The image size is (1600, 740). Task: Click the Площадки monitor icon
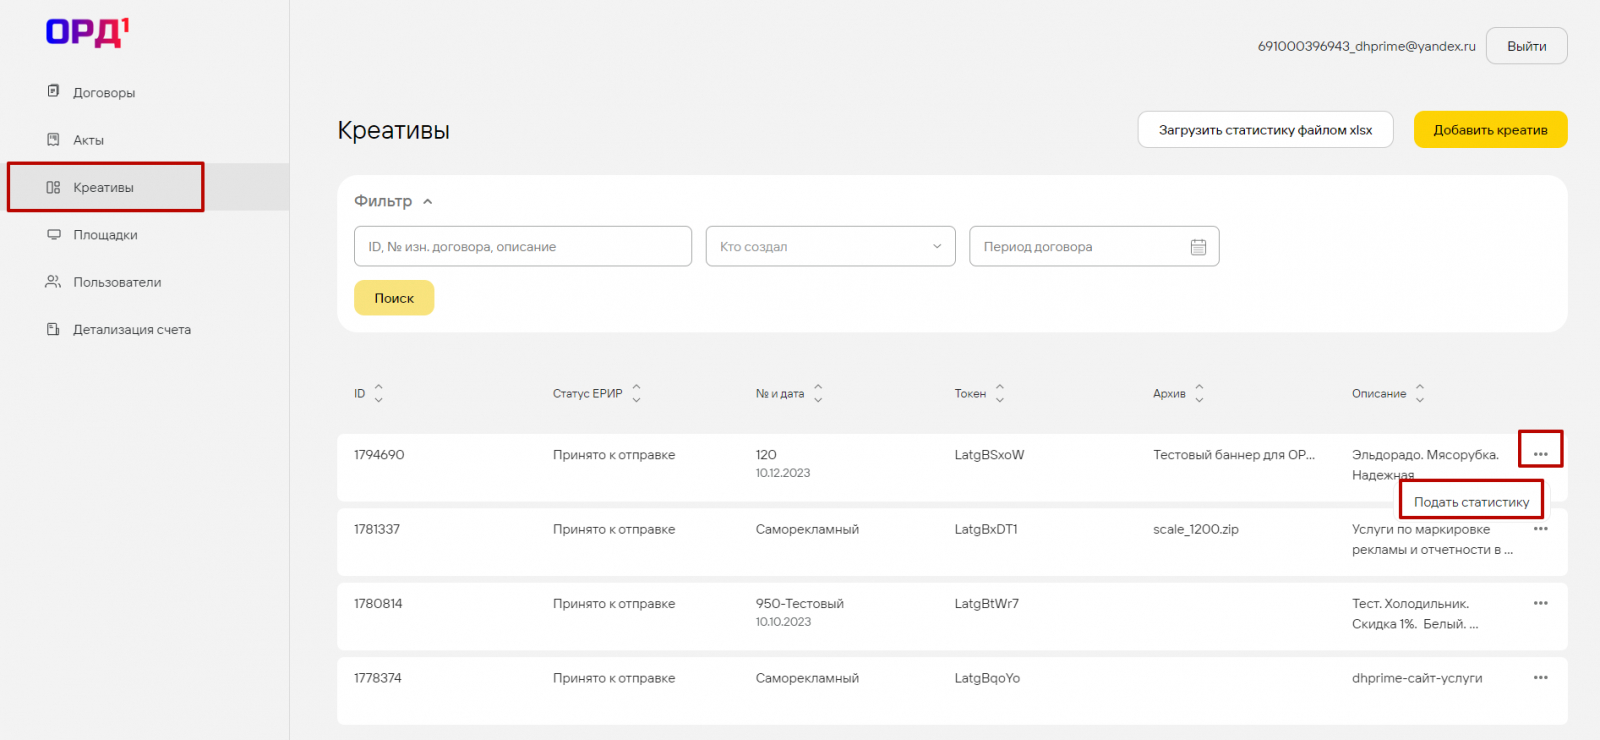[x=54, y=235]
